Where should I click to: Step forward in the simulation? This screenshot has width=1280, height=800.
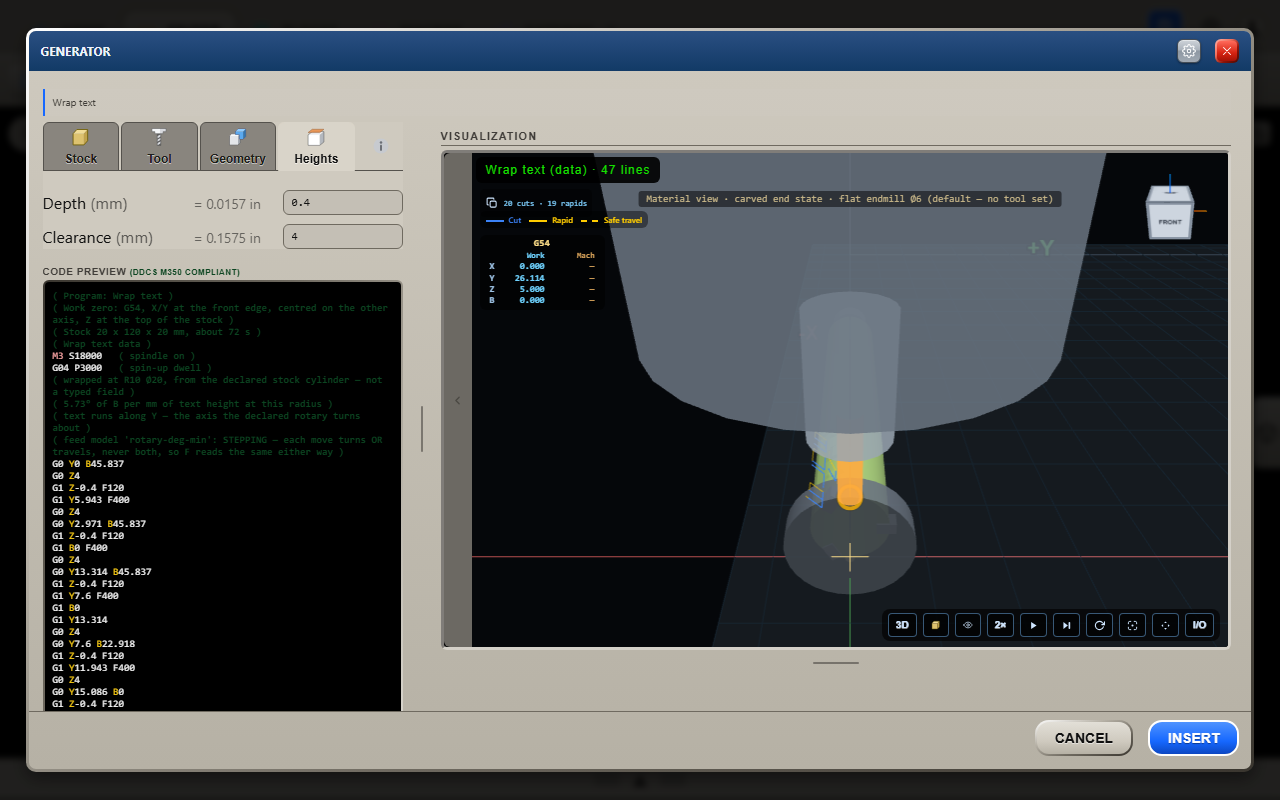tap(1067, 625)
